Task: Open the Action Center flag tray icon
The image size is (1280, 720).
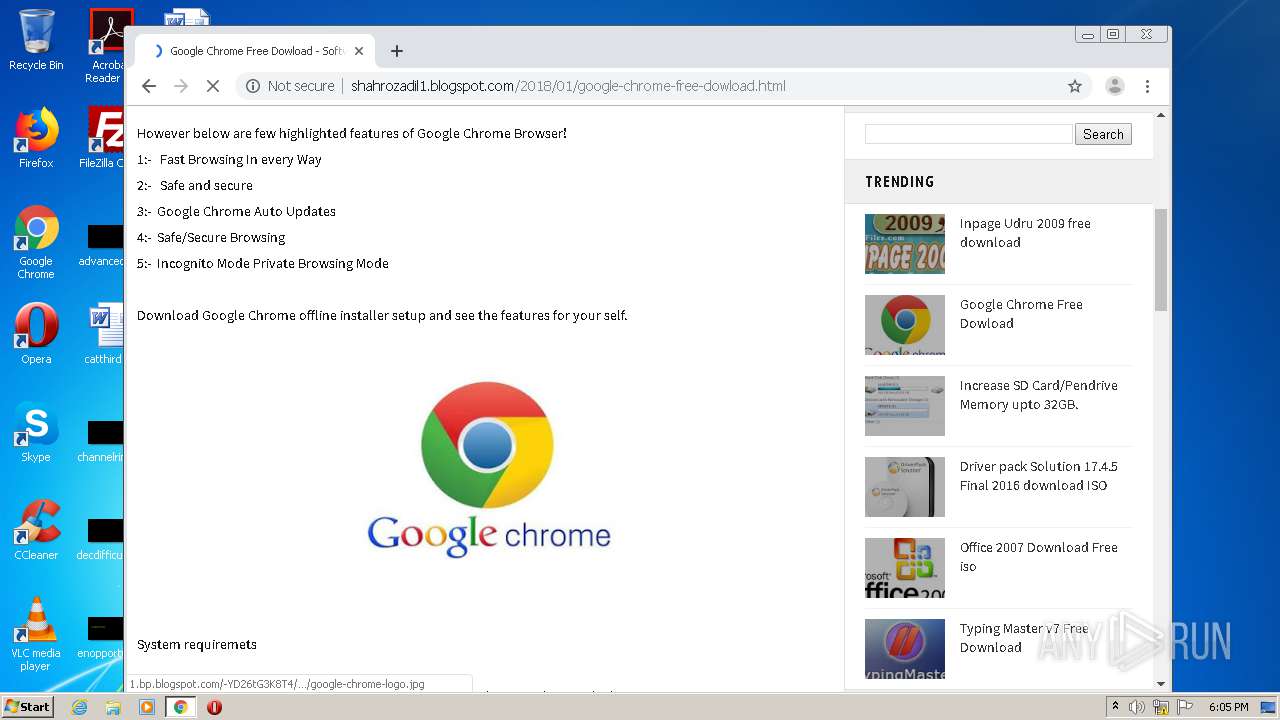Action: click(x=1185, y=707)
